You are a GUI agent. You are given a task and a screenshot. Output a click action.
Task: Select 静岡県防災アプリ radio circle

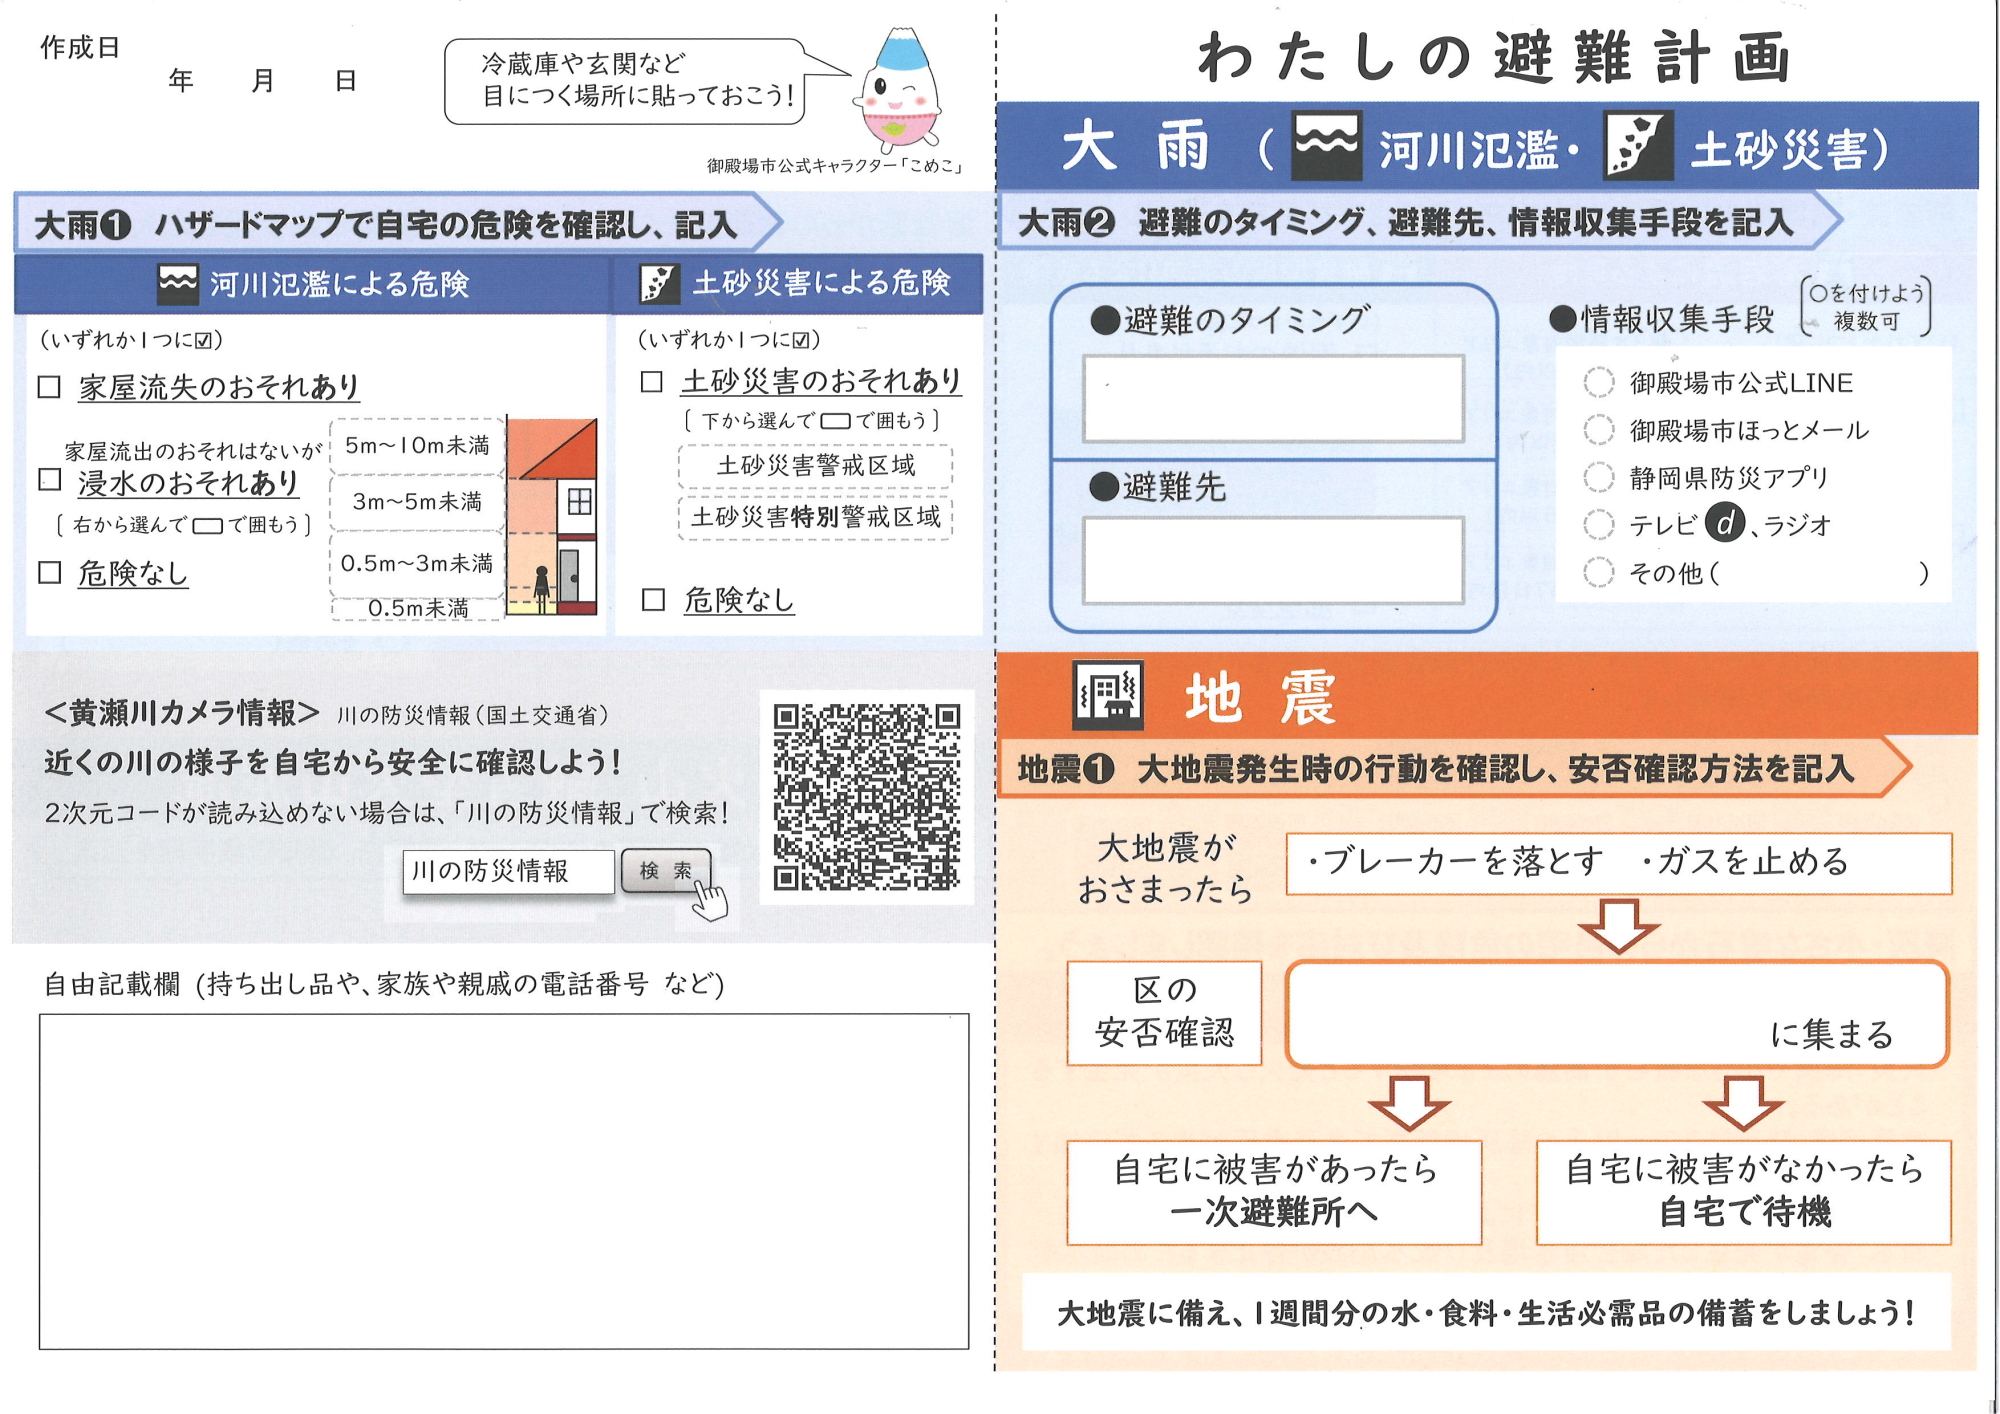coord(1598,477)
